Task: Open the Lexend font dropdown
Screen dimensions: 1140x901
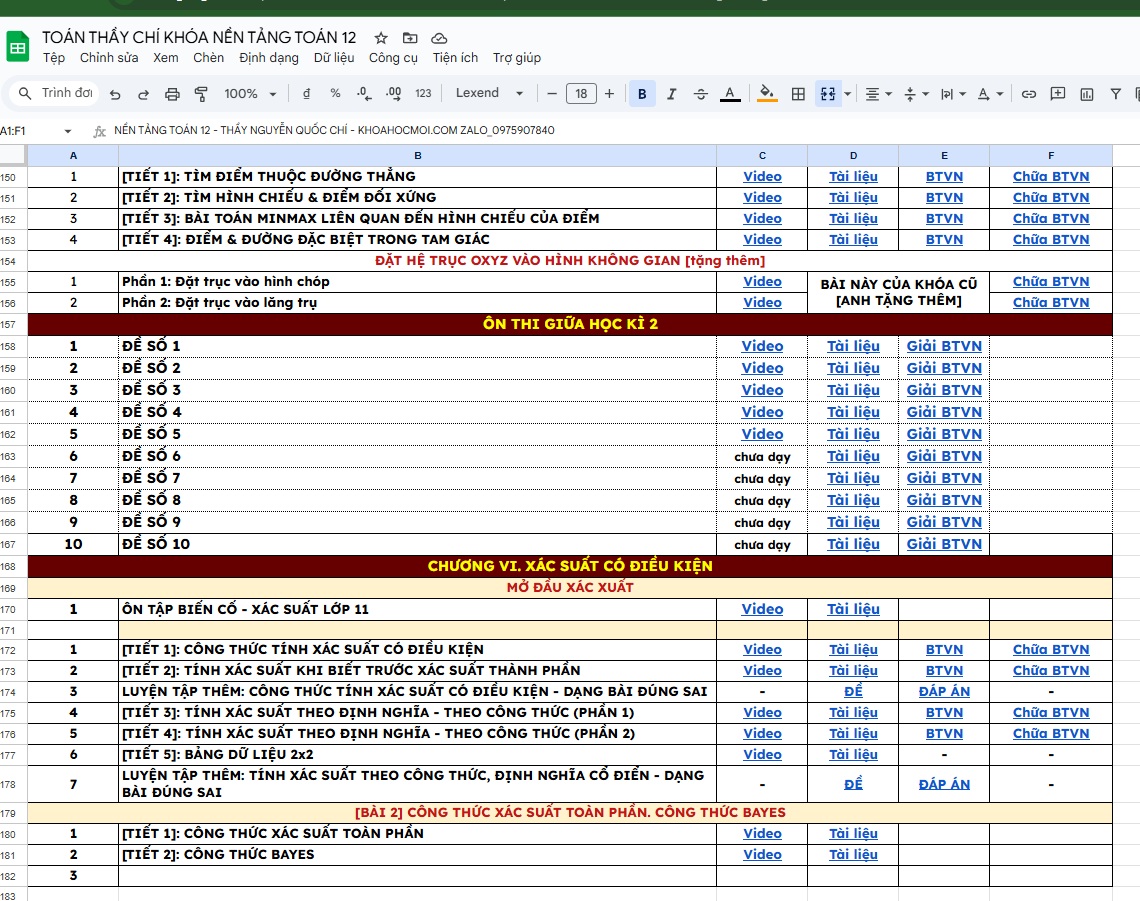Action: click(x=489, y=93)
